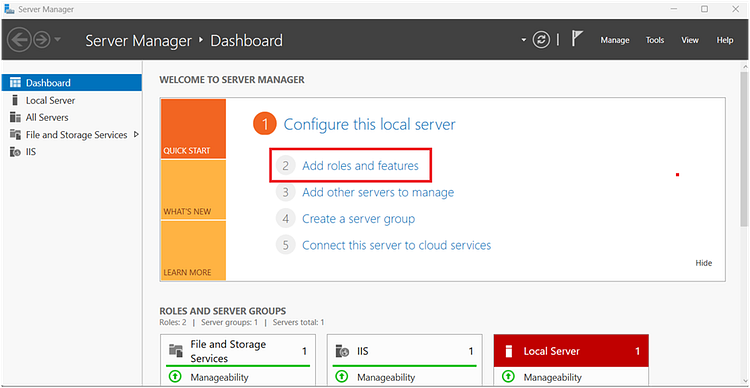750x388 pixels.
Task: Click green status icon in File and Storage tile
Action: pos(175,377)
